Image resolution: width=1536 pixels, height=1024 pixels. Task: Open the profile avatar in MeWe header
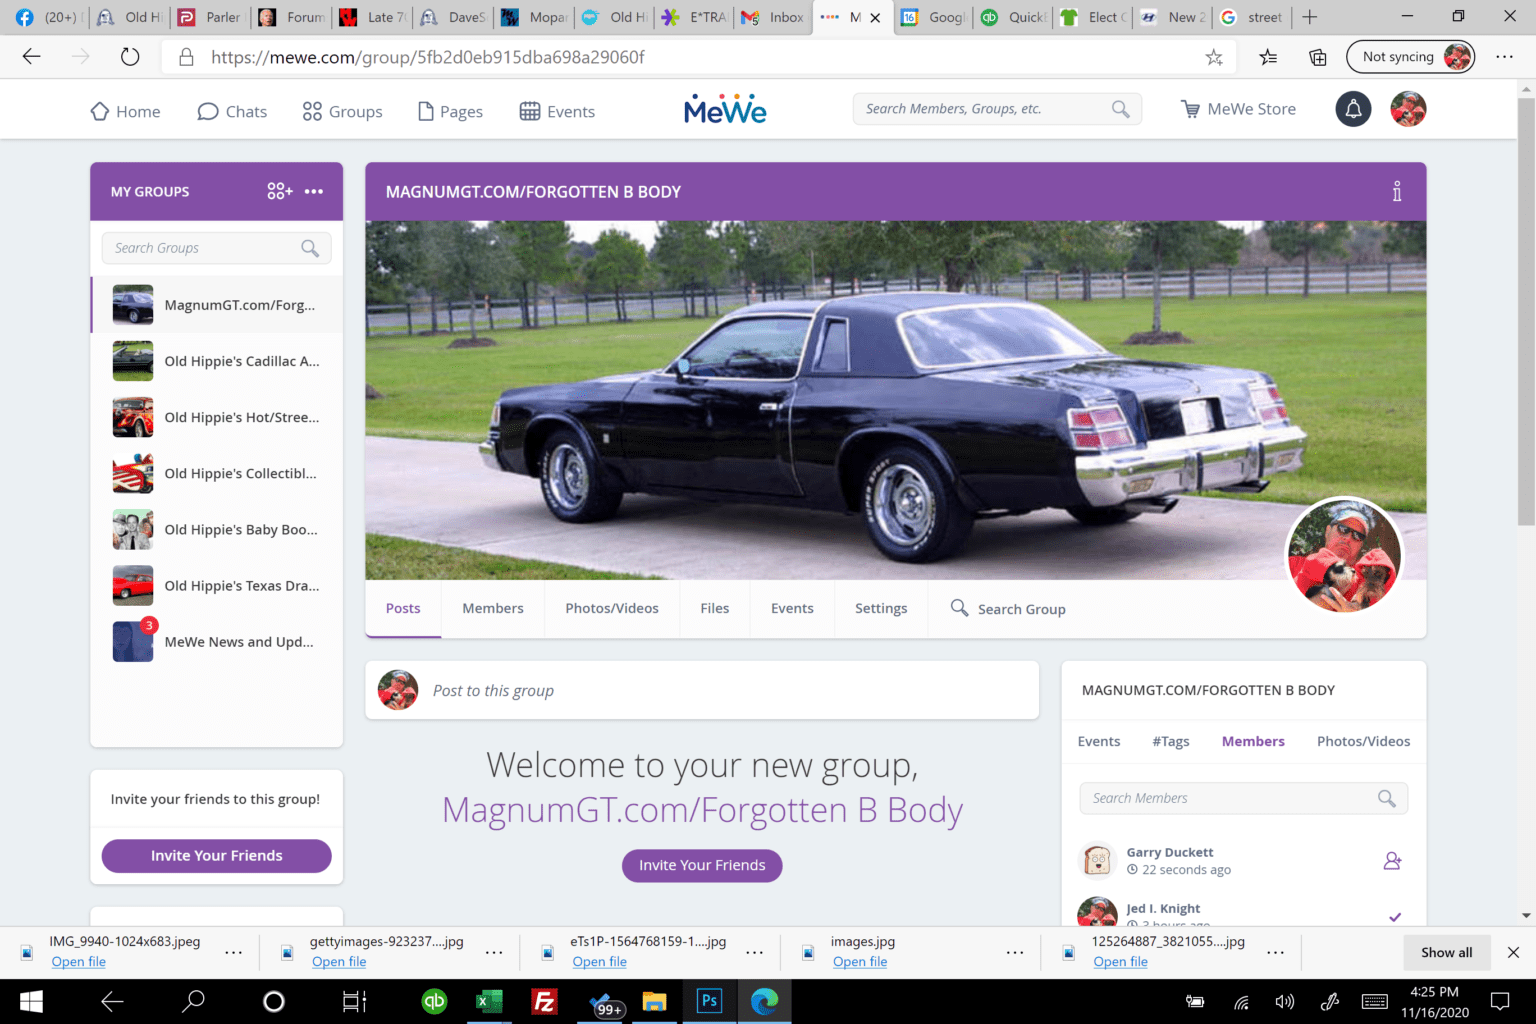1408,109
